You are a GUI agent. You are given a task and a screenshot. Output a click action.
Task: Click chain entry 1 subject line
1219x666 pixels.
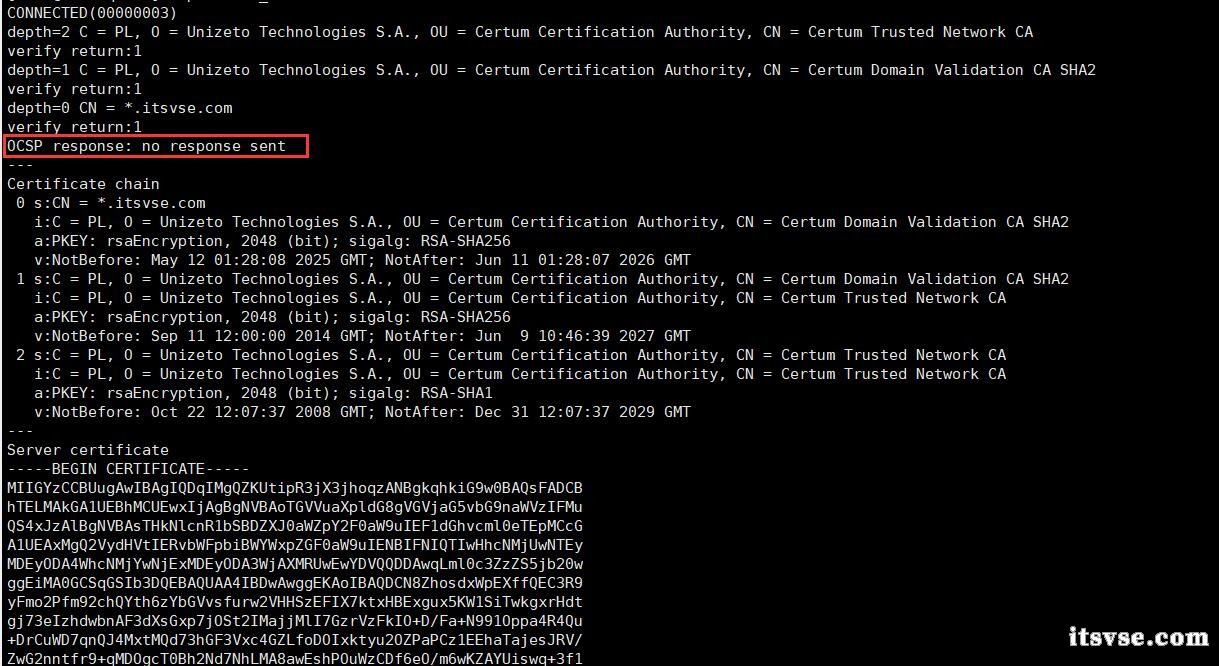click(x=542, y=279)
